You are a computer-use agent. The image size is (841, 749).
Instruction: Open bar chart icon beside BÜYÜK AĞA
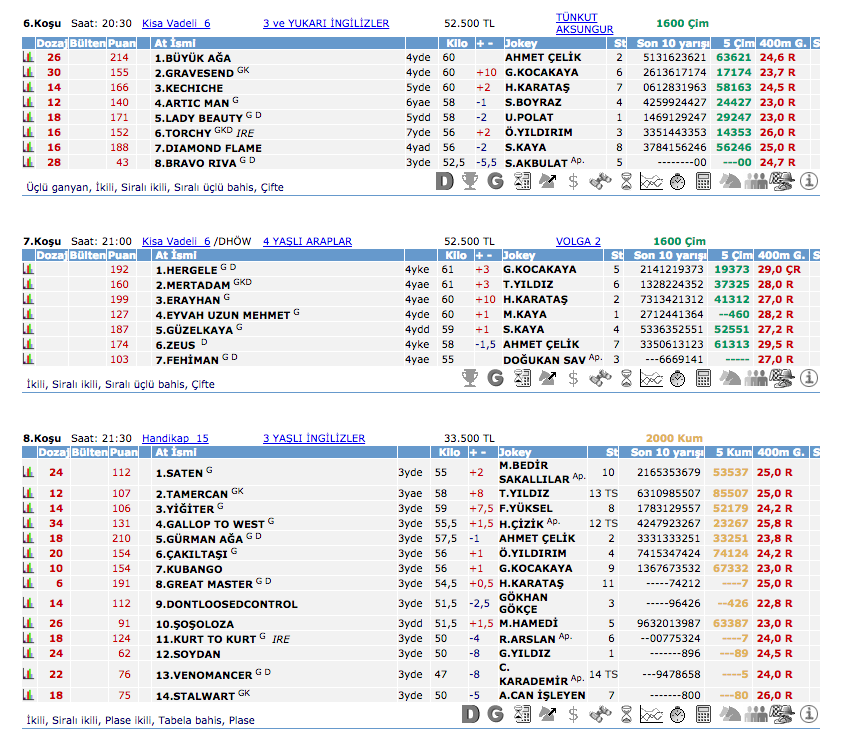point(28,58)
